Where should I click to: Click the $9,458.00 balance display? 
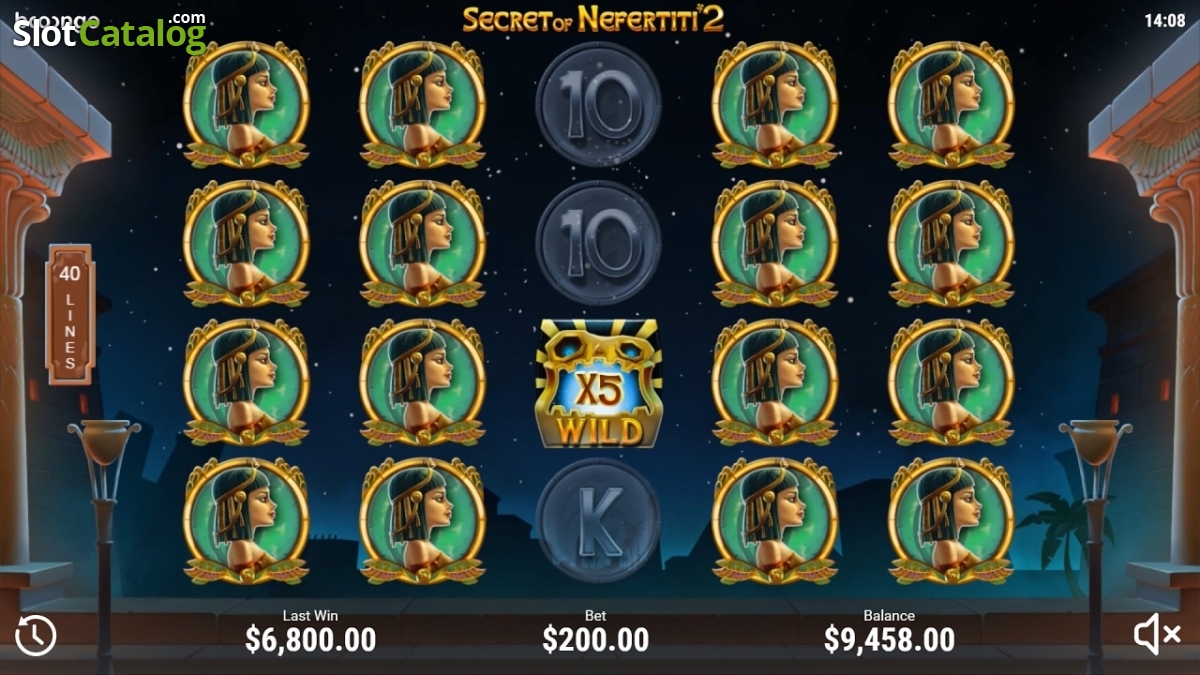(x=889, y=639)
